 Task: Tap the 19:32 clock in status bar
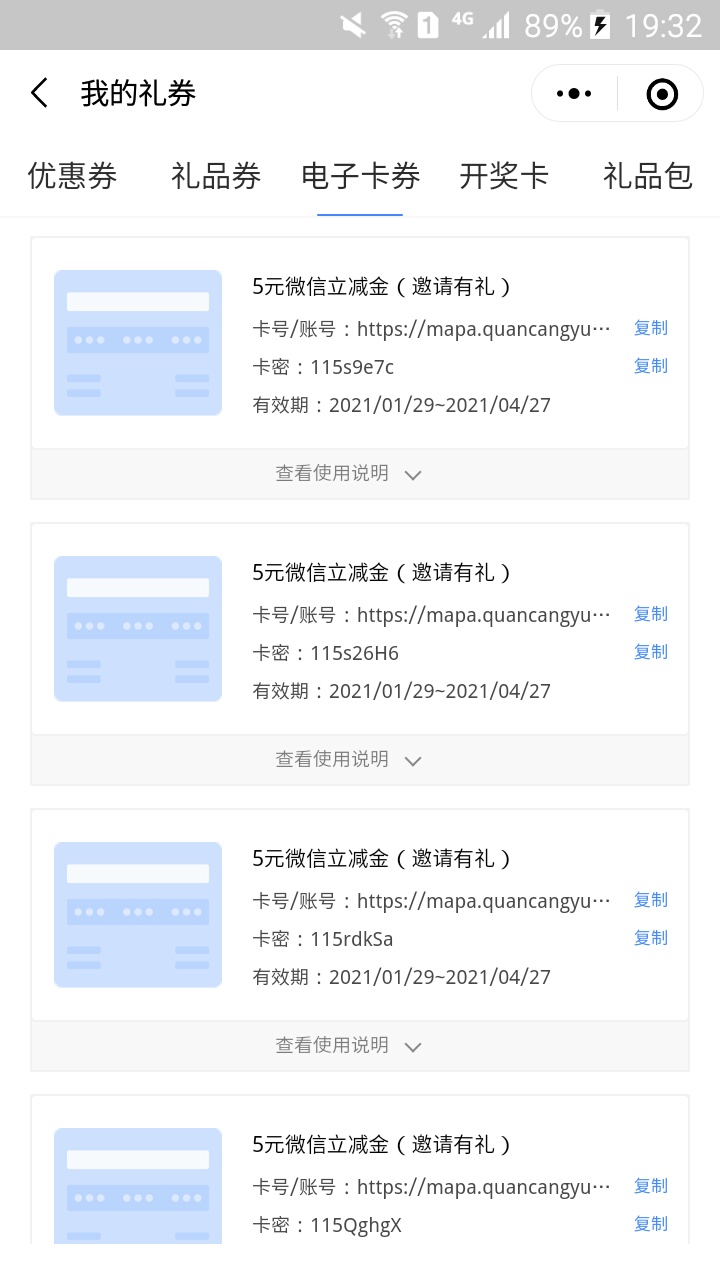[663, 25]
